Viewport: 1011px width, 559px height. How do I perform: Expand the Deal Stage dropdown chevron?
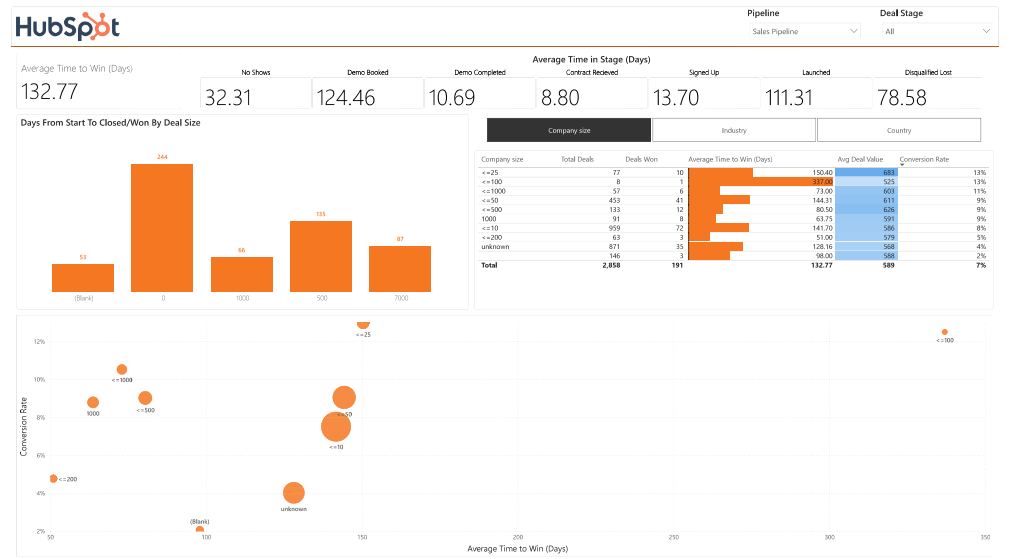point(986,31)
